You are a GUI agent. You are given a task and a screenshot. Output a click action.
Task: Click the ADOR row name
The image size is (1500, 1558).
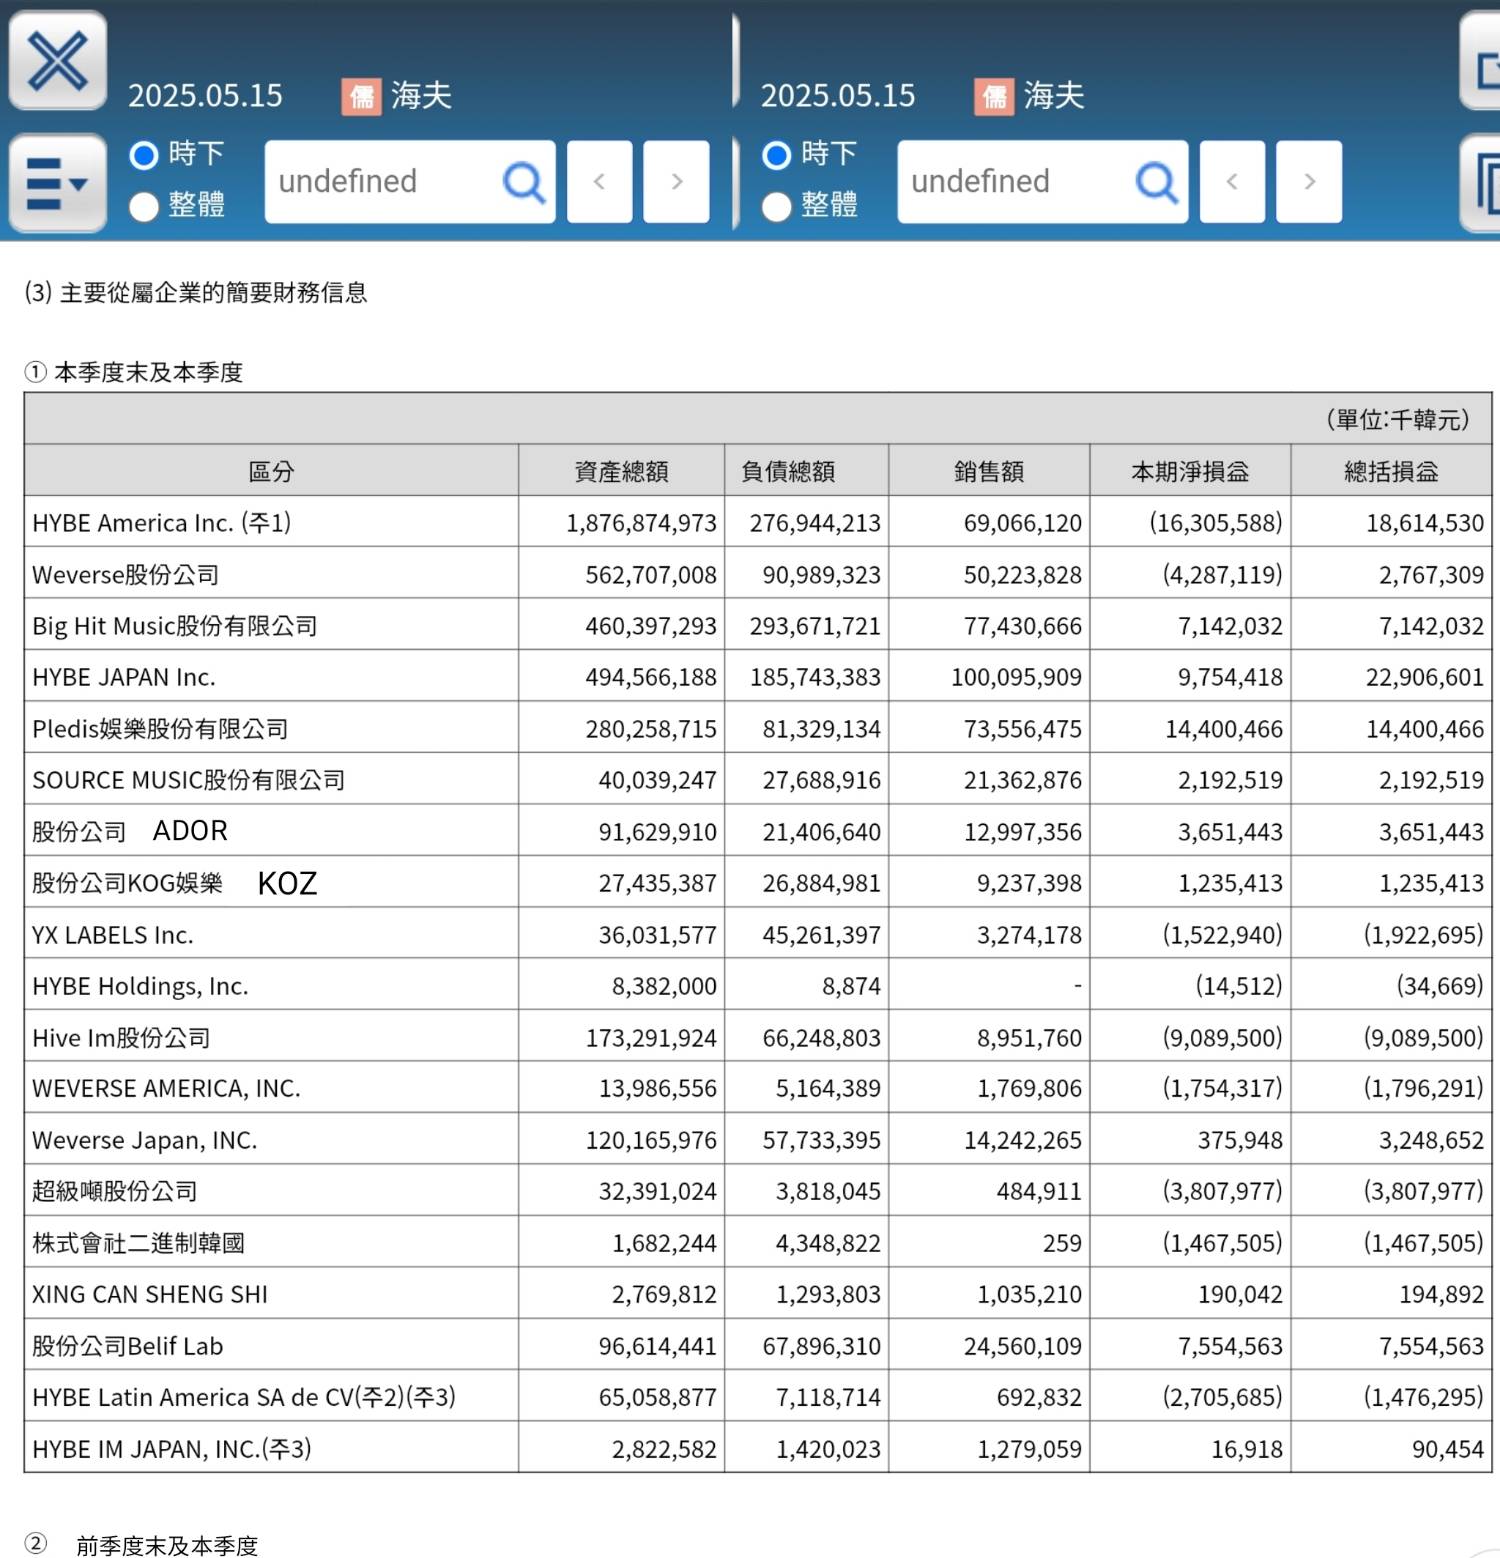(x=190, y=831)
